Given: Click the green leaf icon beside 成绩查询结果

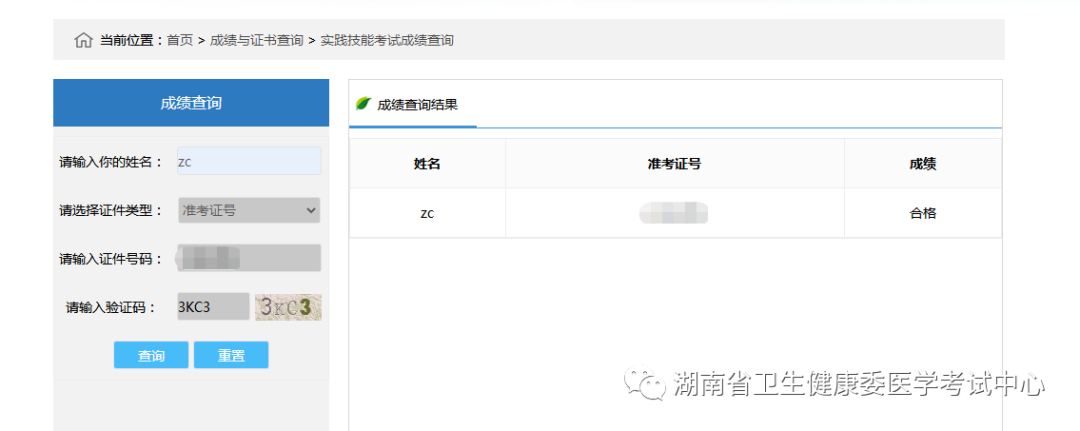Looking at the screenshot, I should click(x=363, y=104).
